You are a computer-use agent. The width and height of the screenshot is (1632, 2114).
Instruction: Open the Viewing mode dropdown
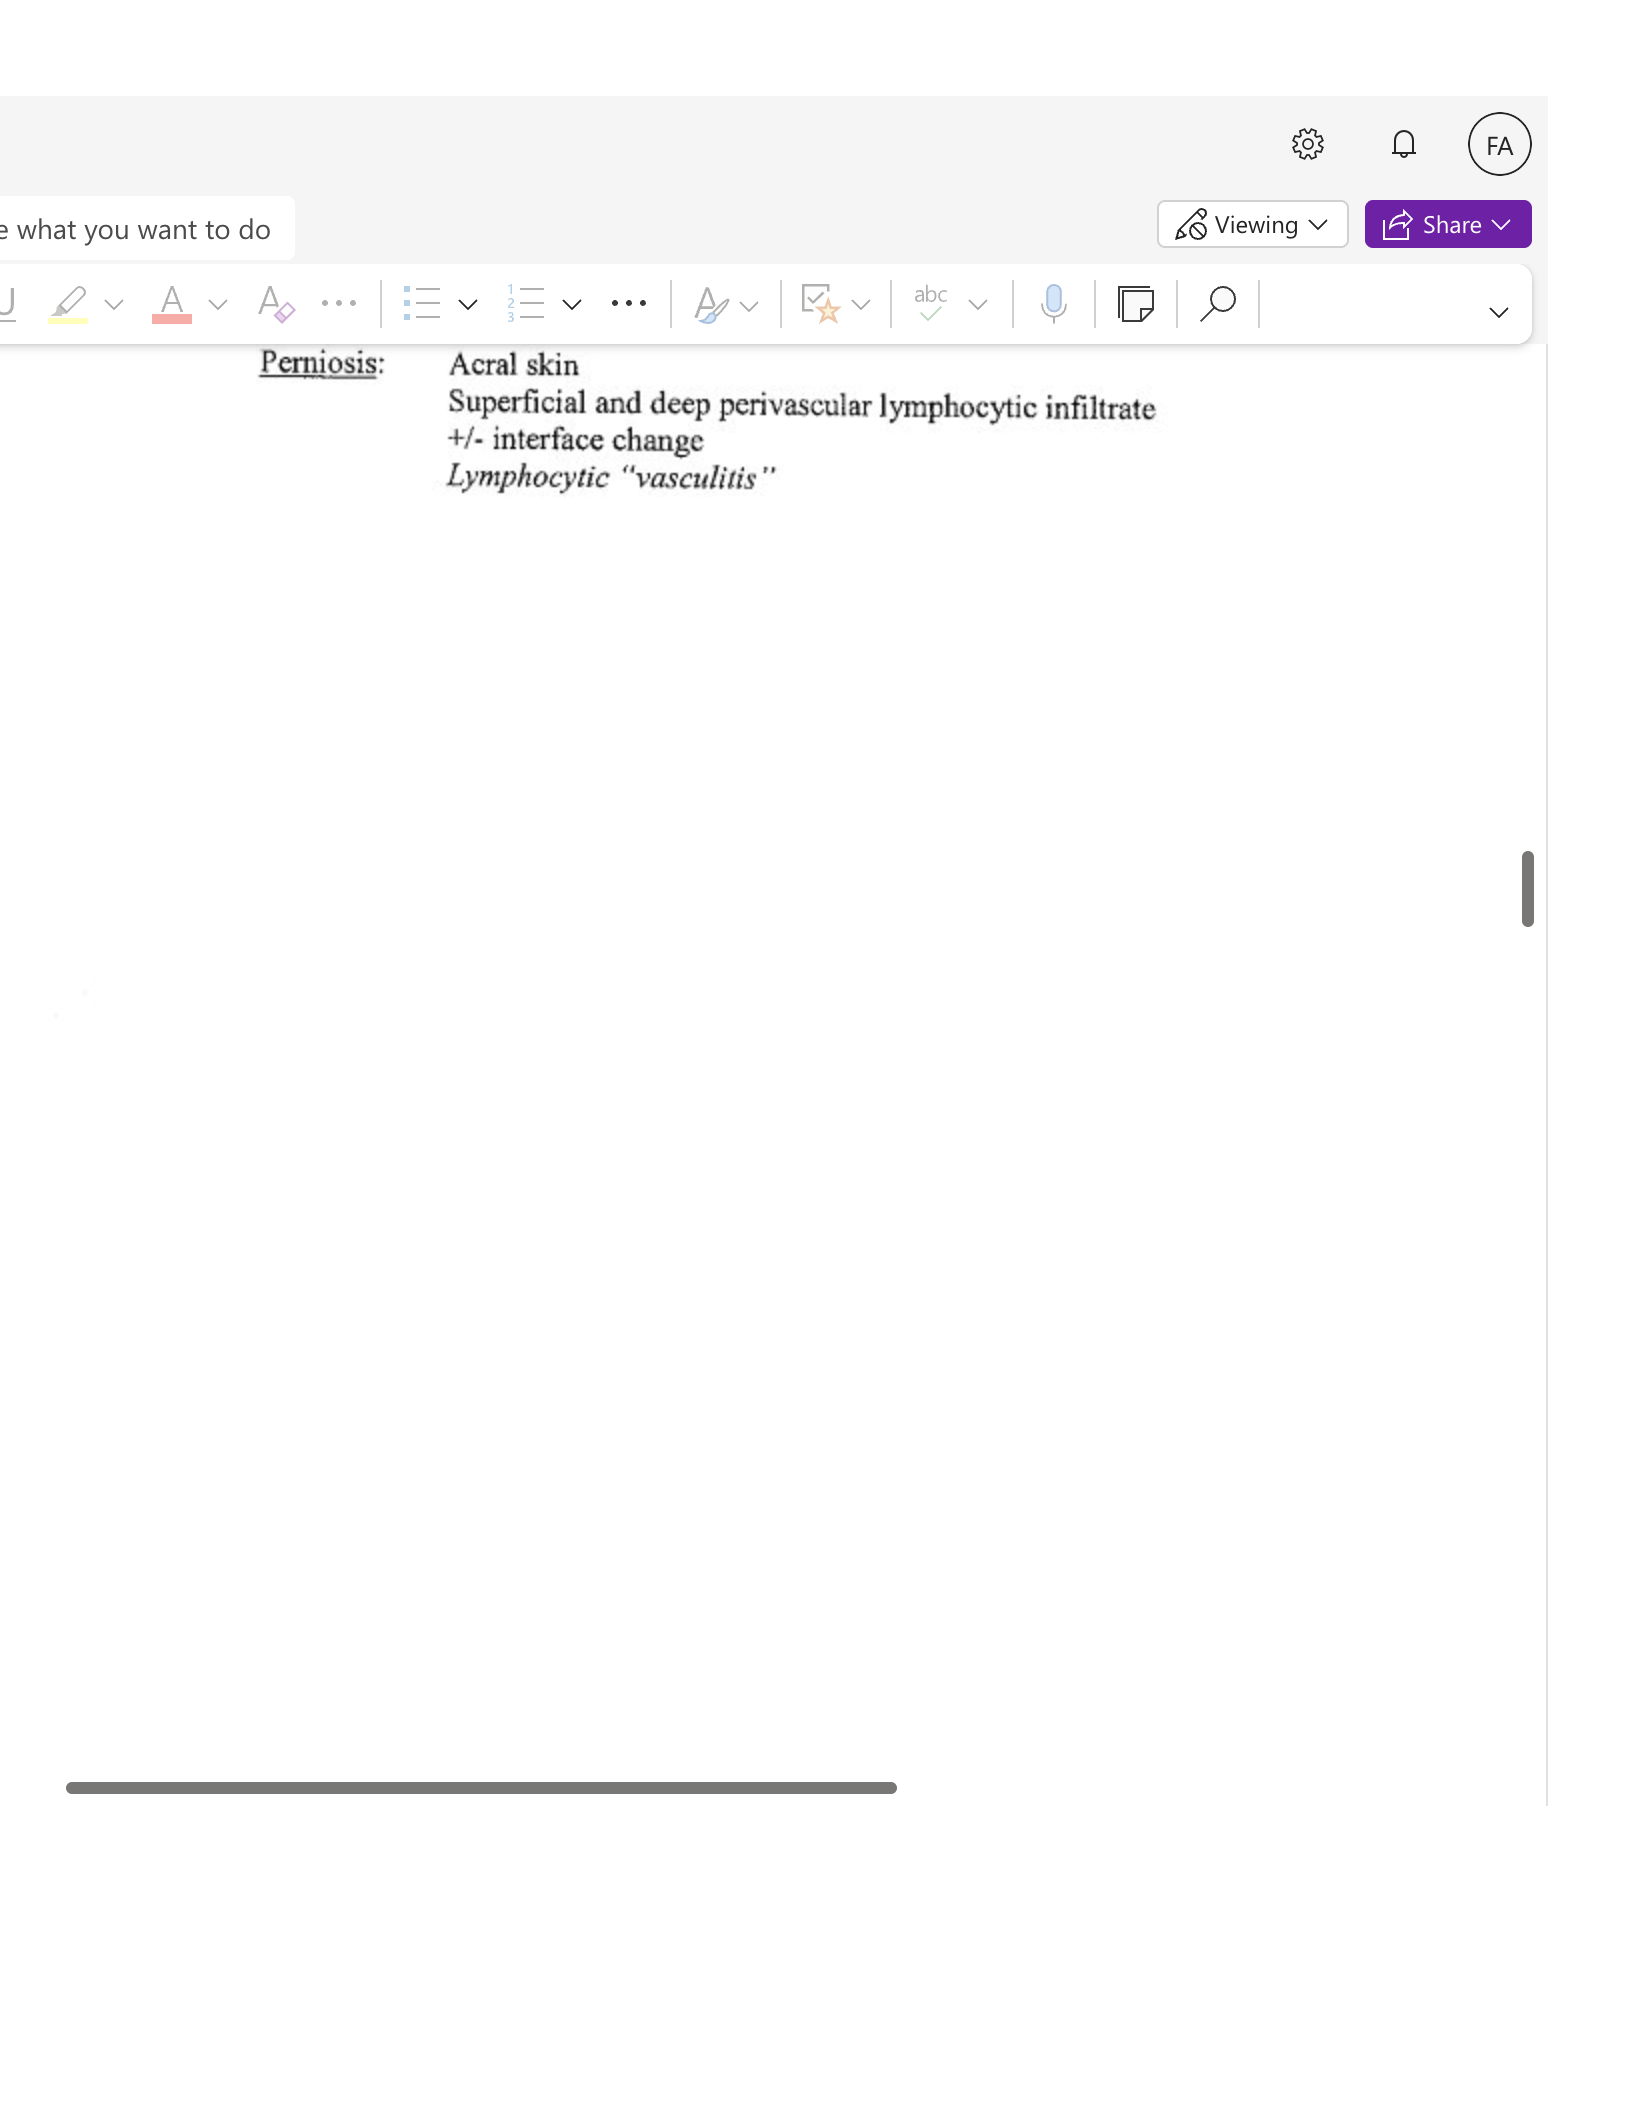pyautogui.click(x=1252, y=224)
